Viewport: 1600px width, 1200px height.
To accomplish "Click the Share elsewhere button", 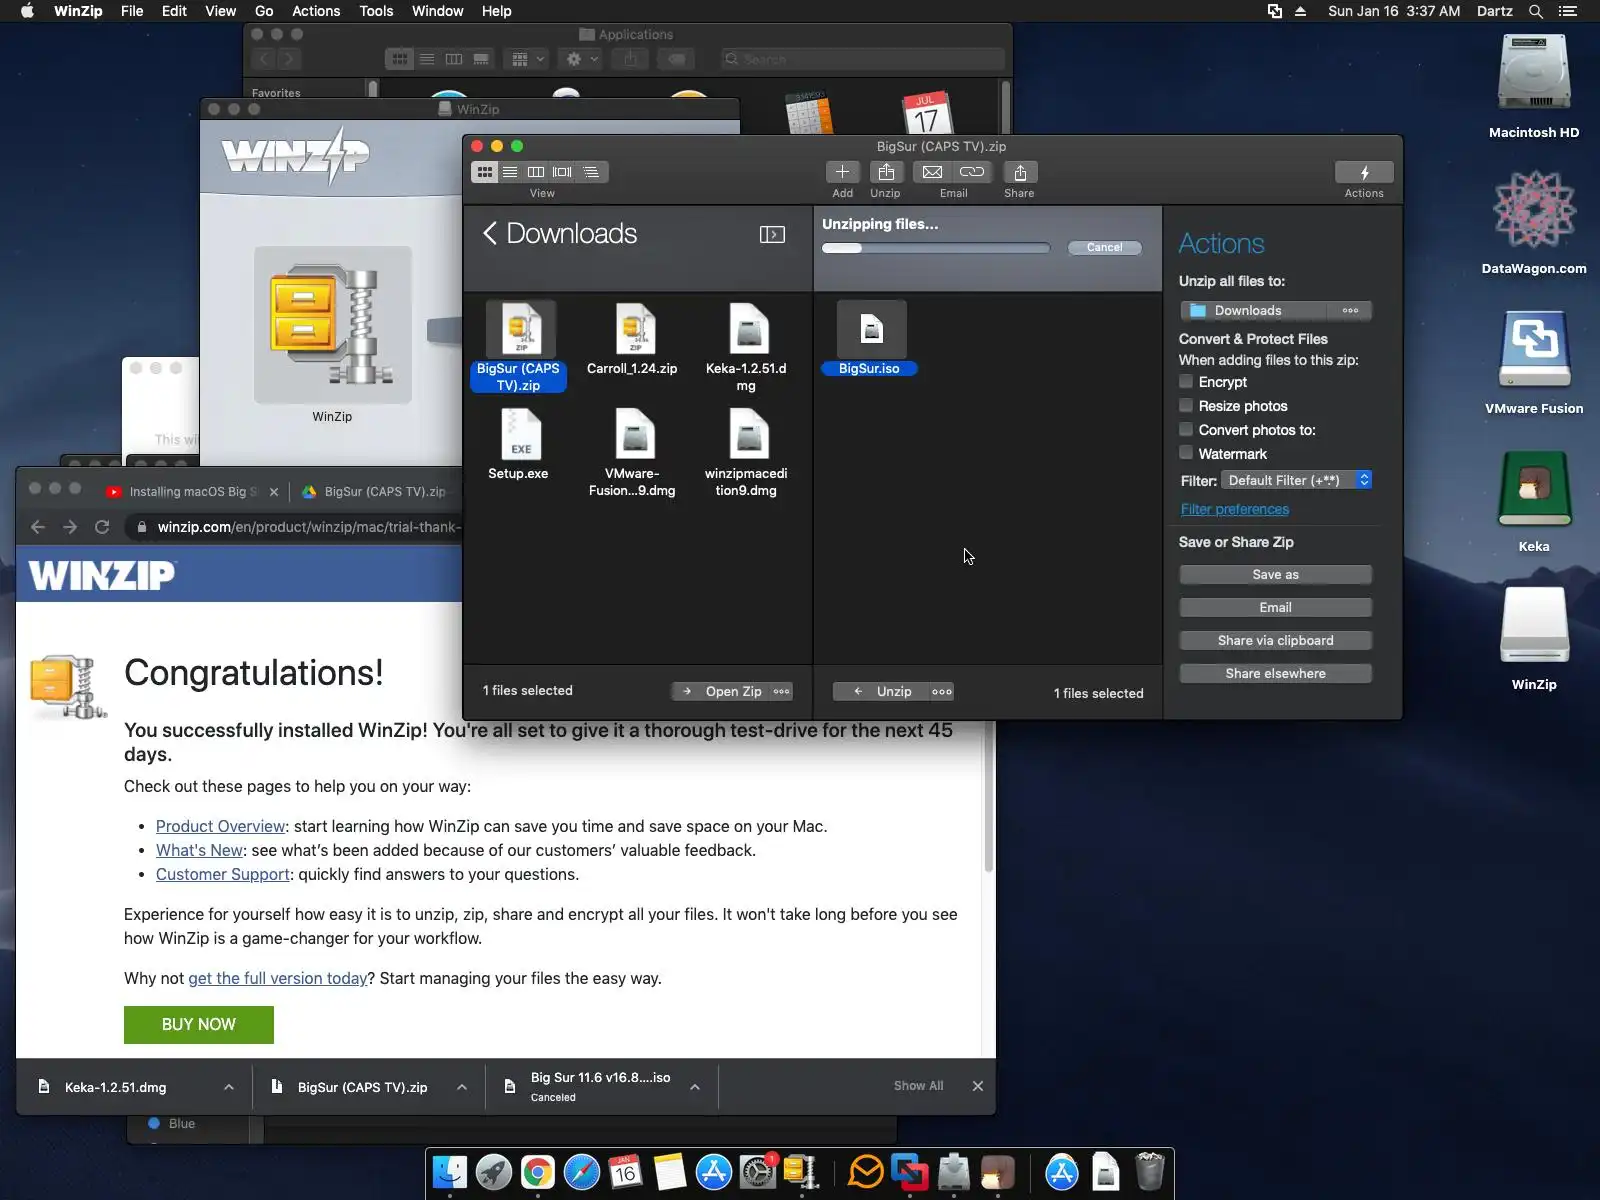I will [x=1276, y=674].
